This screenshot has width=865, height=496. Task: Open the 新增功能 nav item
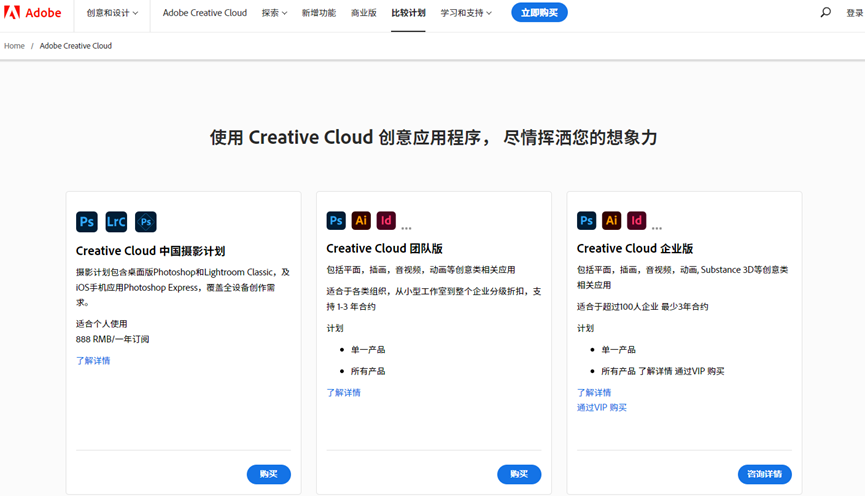[319, 13]
